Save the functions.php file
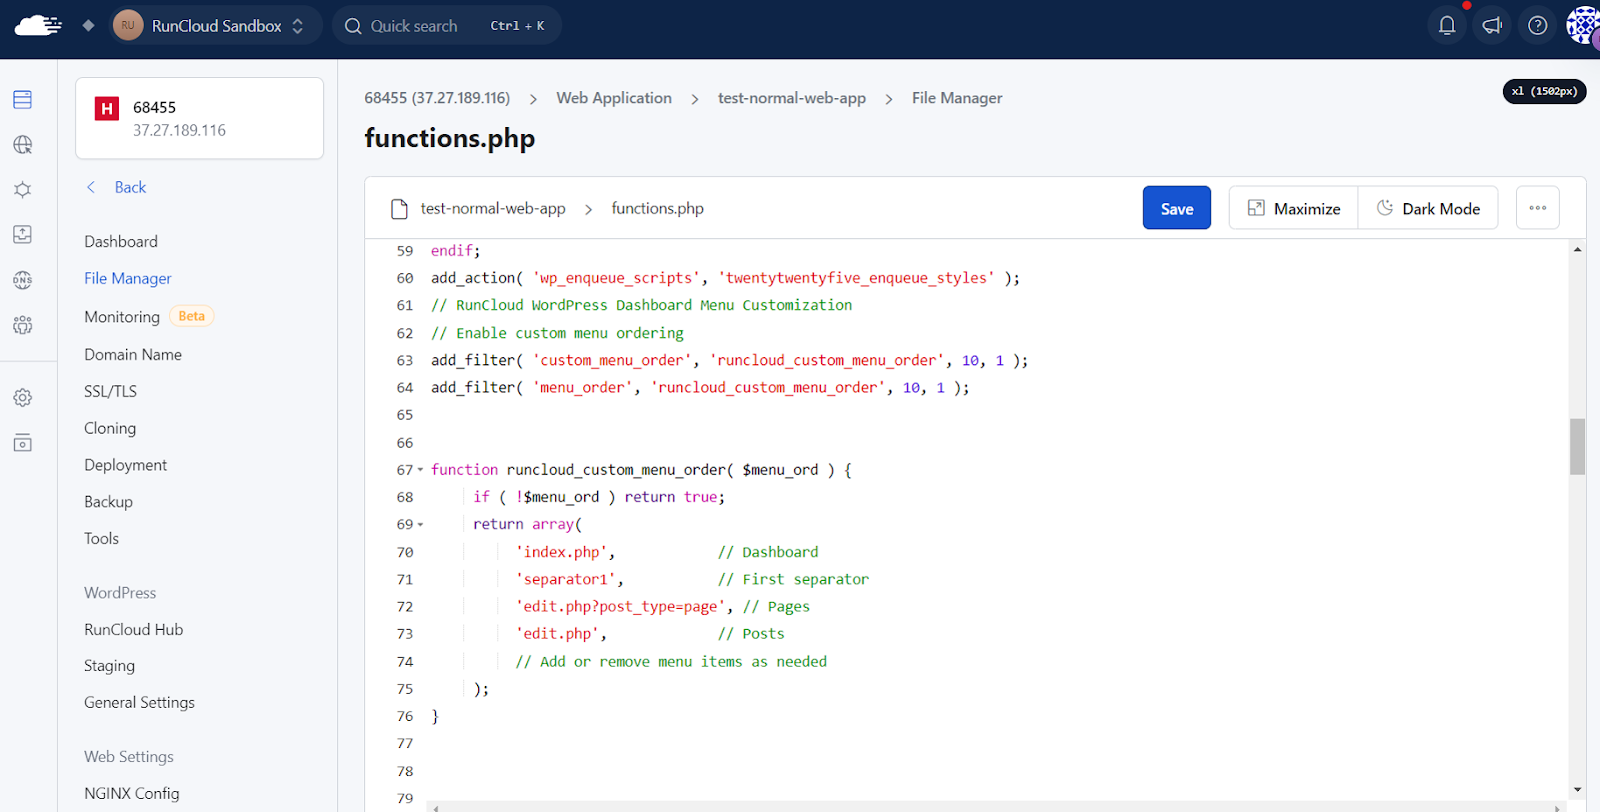The image size is (1600, 812). (1176, 208)
